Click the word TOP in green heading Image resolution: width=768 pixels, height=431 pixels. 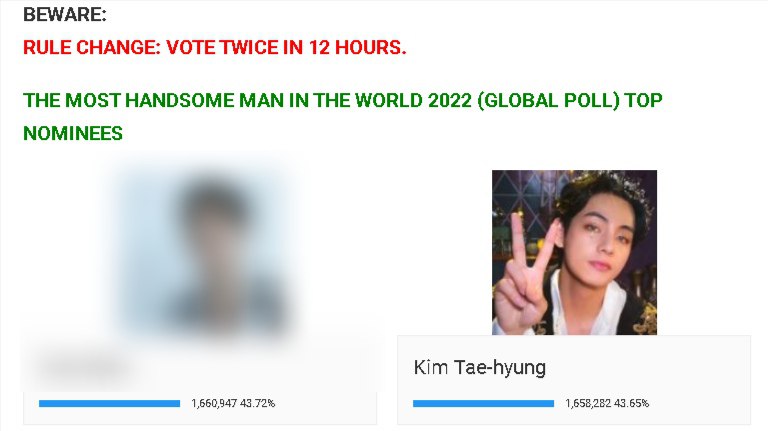644,100
